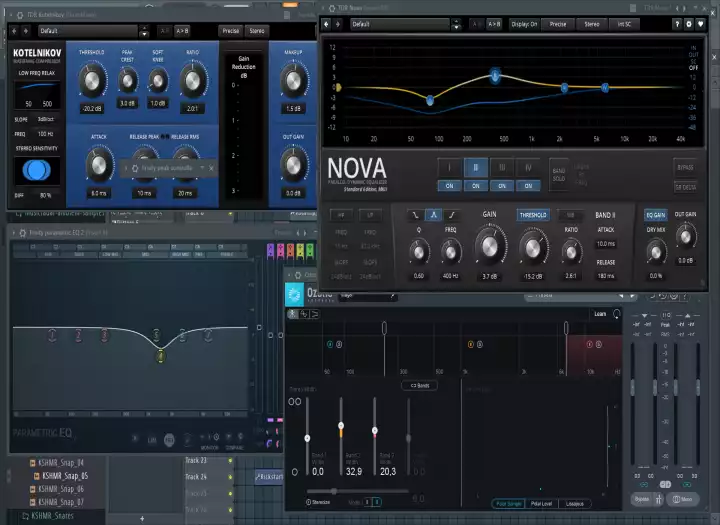The image size is (720, 525).
Task: Open Nova settings gear icon
Action: (x=689, y=24)
